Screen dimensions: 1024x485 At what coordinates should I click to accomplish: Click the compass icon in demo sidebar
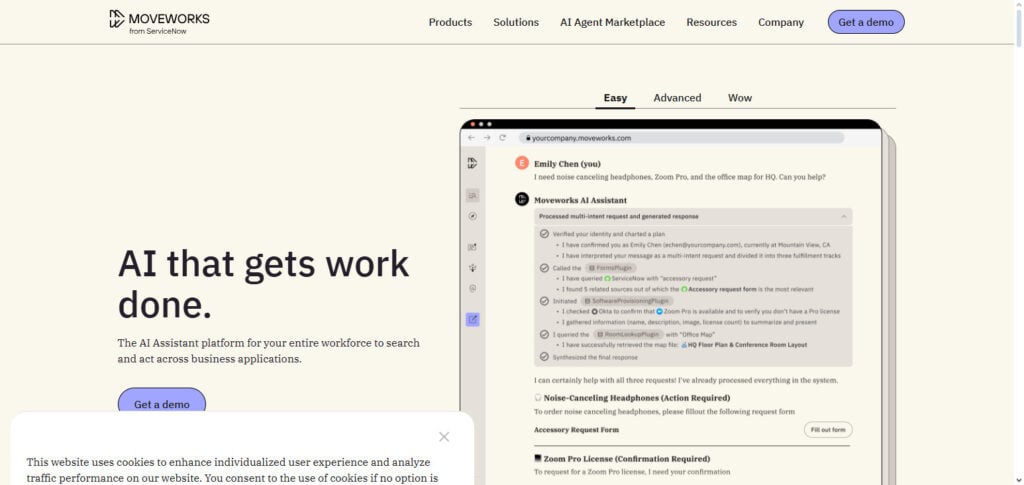(x=473, y=216)
